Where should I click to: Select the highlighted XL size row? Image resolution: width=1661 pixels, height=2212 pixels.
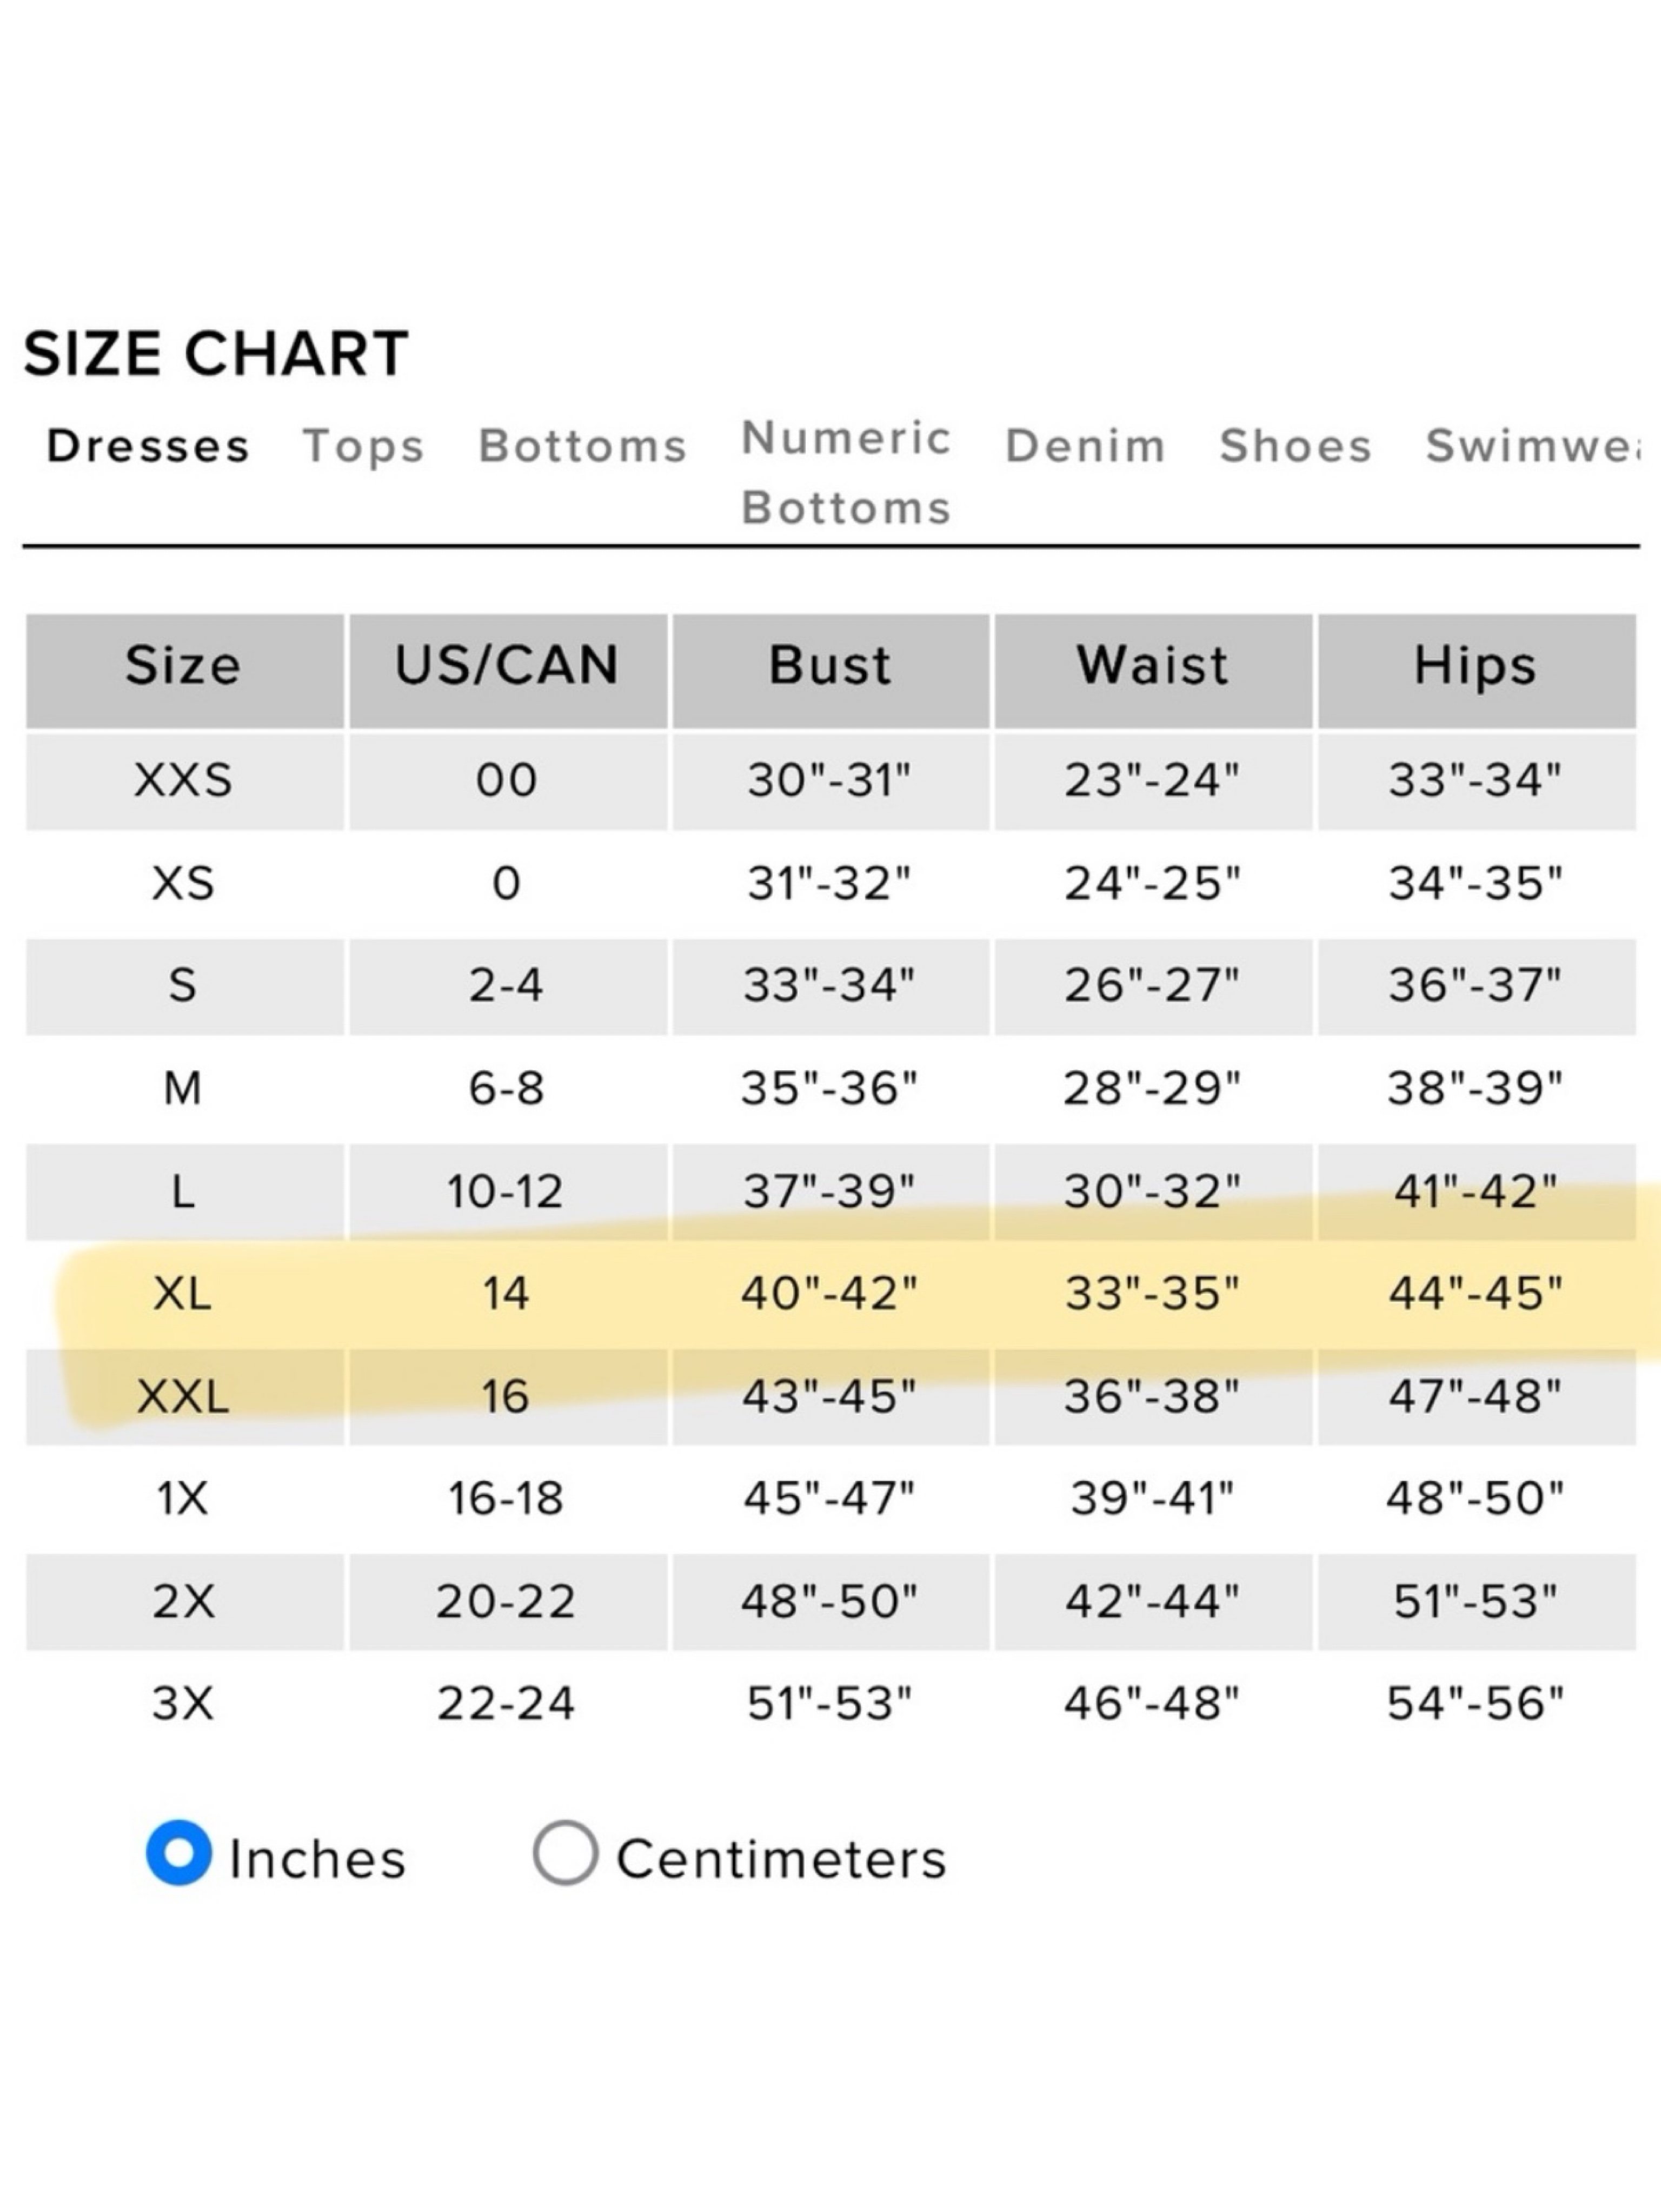831,1294
